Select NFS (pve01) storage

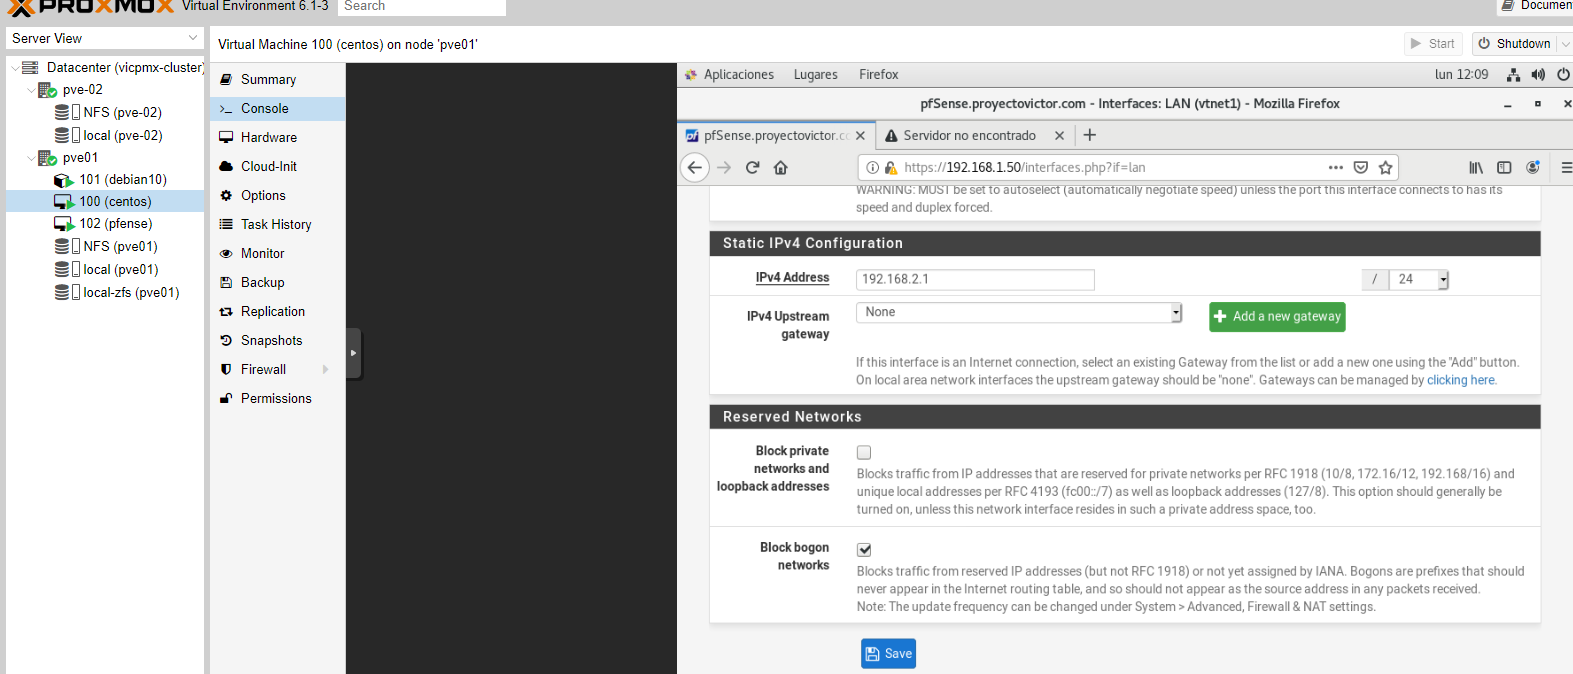coord(120,246)
